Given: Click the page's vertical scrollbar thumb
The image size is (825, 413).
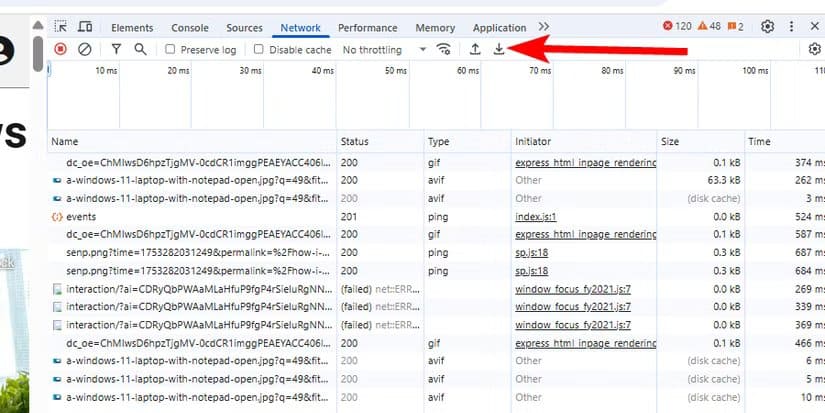Looking at the screenshot, I should point(38,53).
